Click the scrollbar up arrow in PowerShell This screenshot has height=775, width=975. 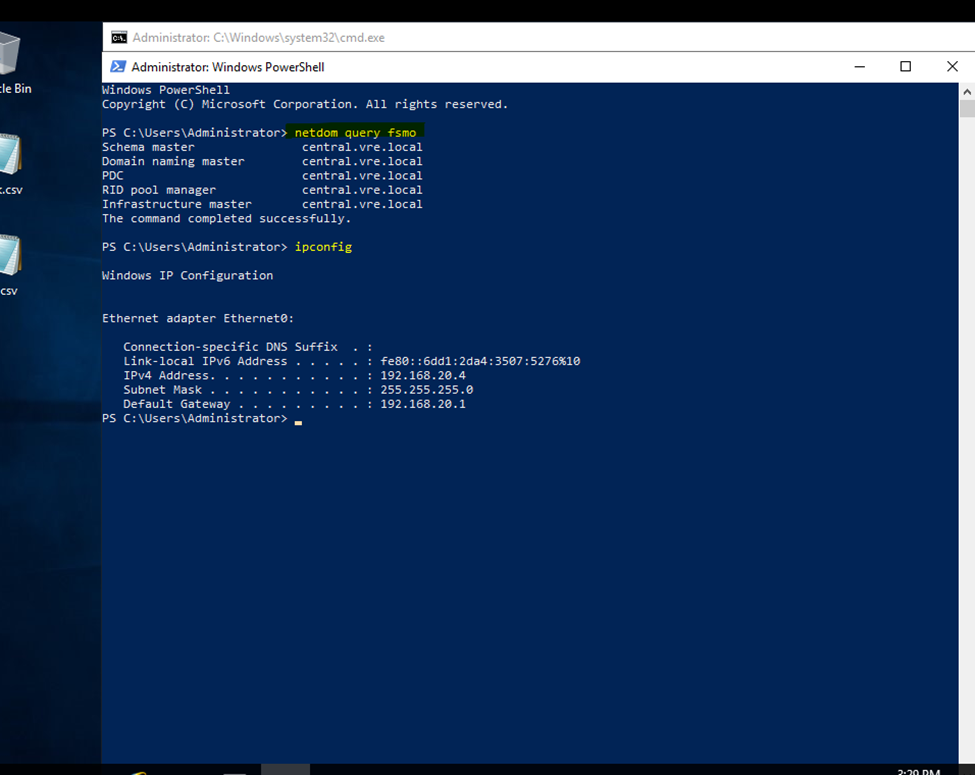[x=967, y=91]
